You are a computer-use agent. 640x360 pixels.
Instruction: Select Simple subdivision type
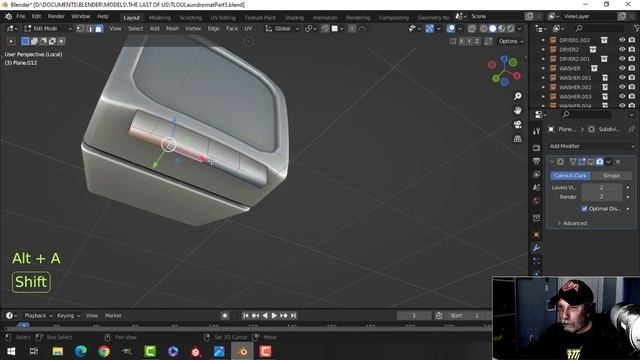[611, 176]
